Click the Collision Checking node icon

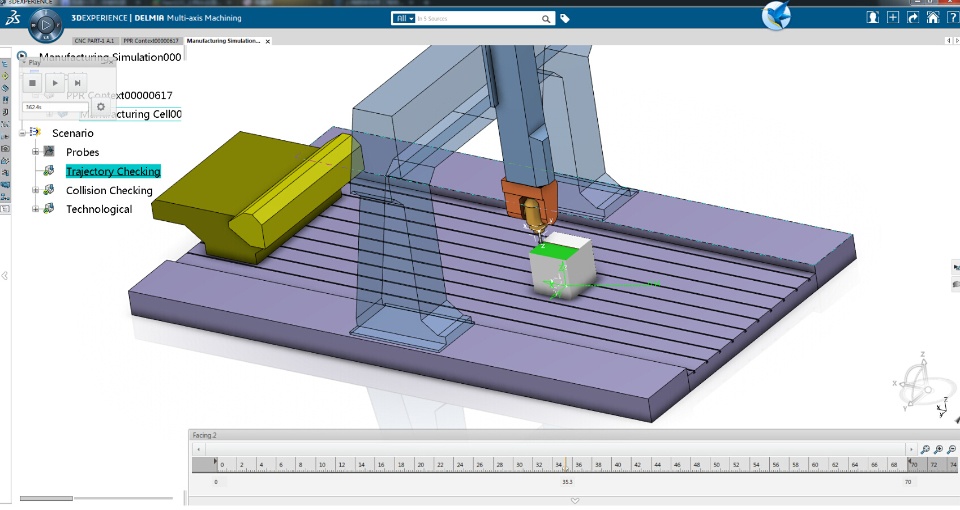(49, 190)
